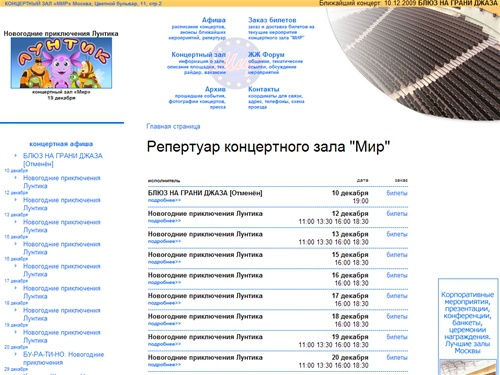
Task: Click the Репертуар концертного зала "Мир" heading
Action: point(268,147)
